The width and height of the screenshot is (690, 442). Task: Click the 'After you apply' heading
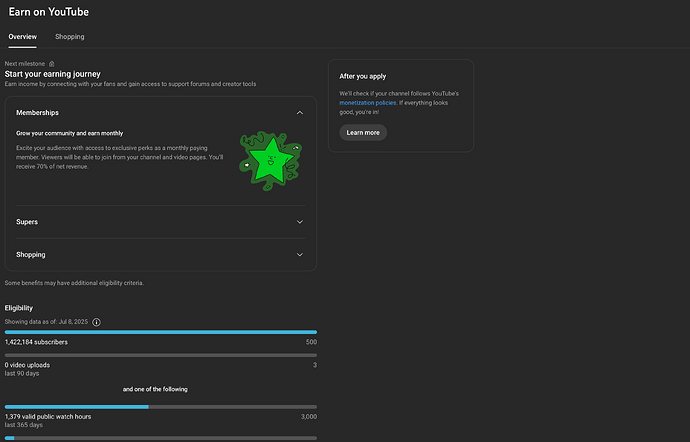click(363, 76)
